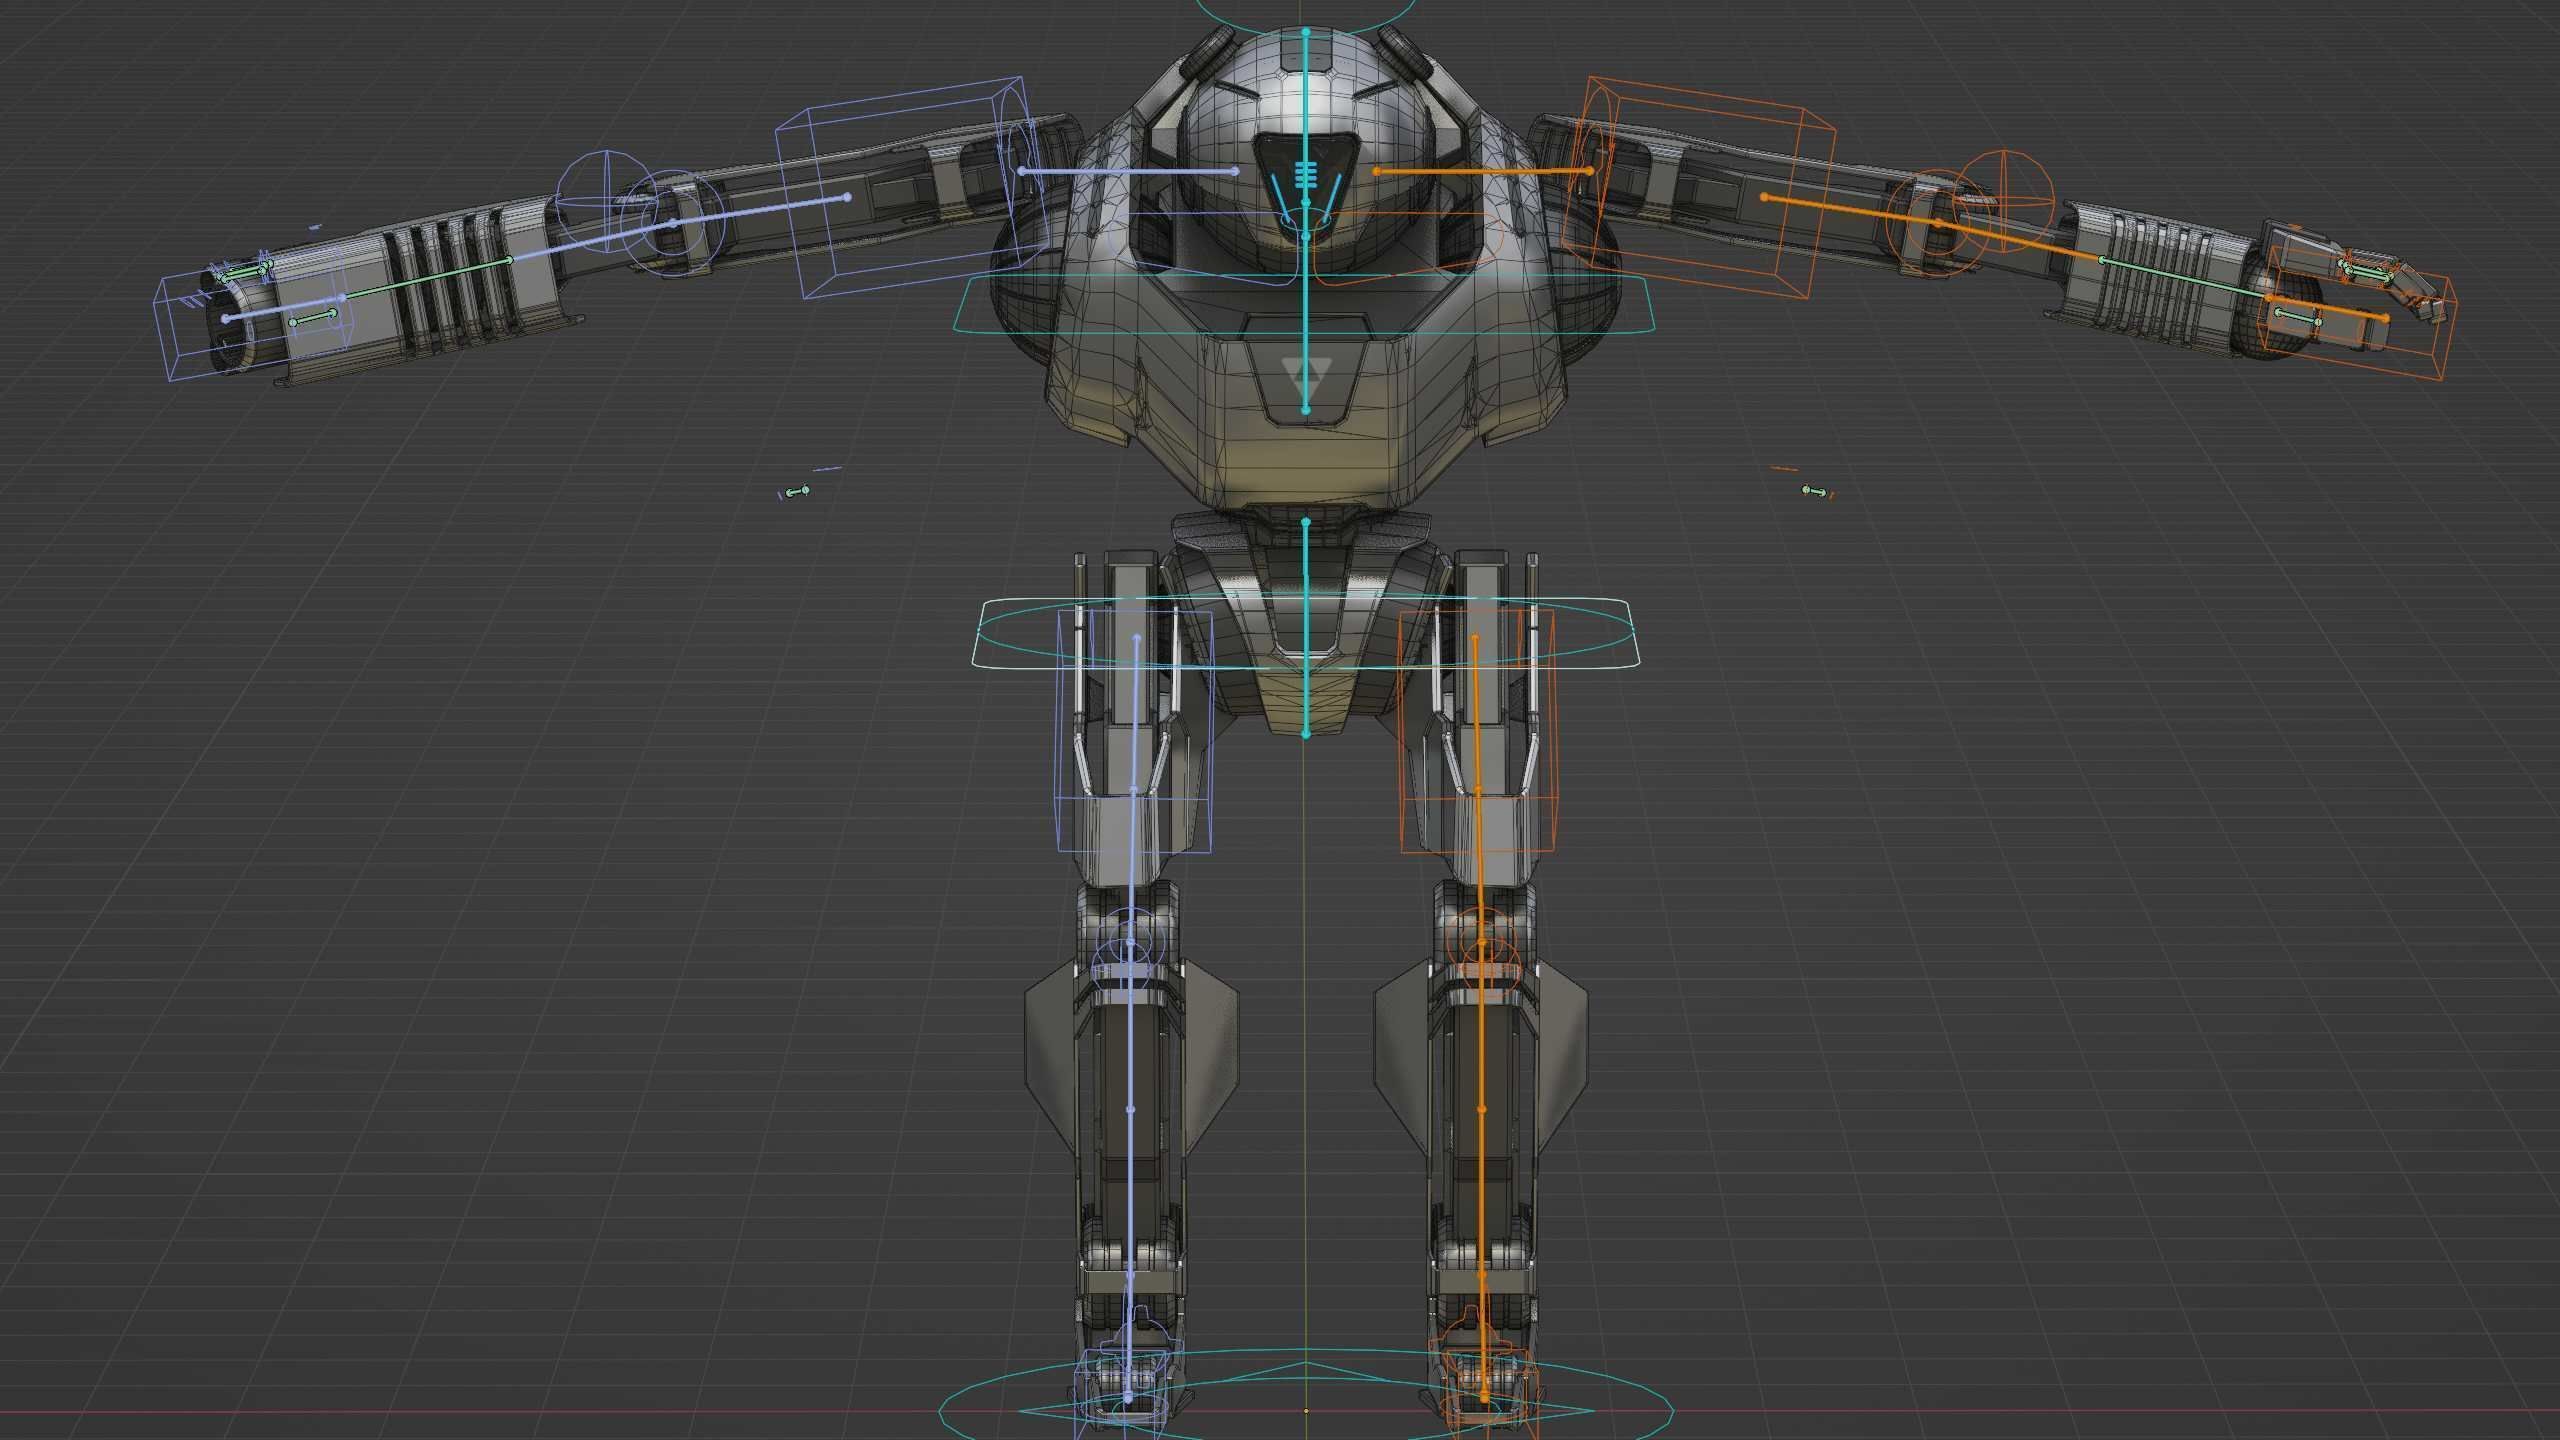Screen dimensions: 2560x1440
Task: Select the small green pole target near orange arm
Action: click(1815, 491)
